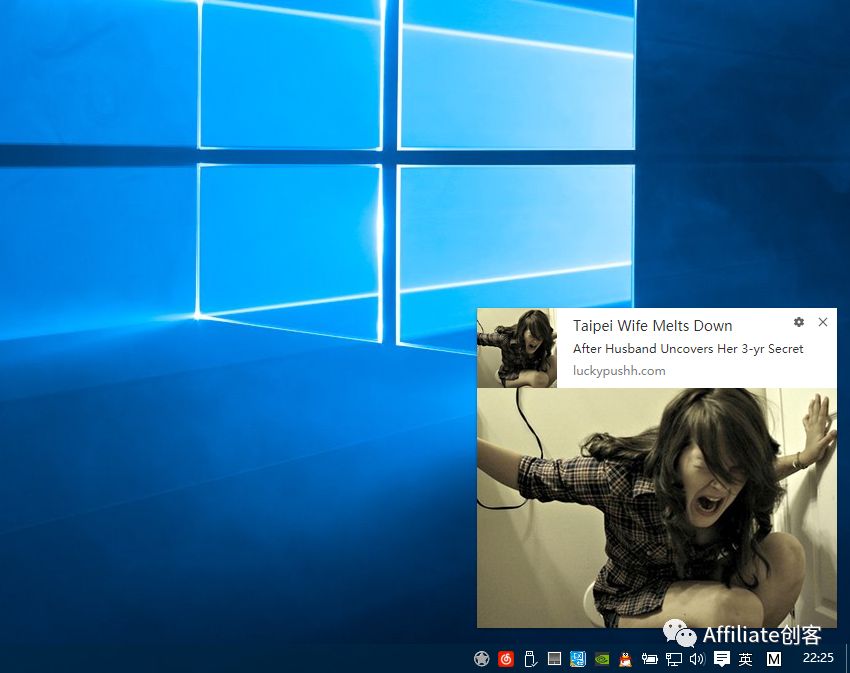
Task: Switch input language via 英 indicator
Action: pyautogui.click(x=746, y=659)
